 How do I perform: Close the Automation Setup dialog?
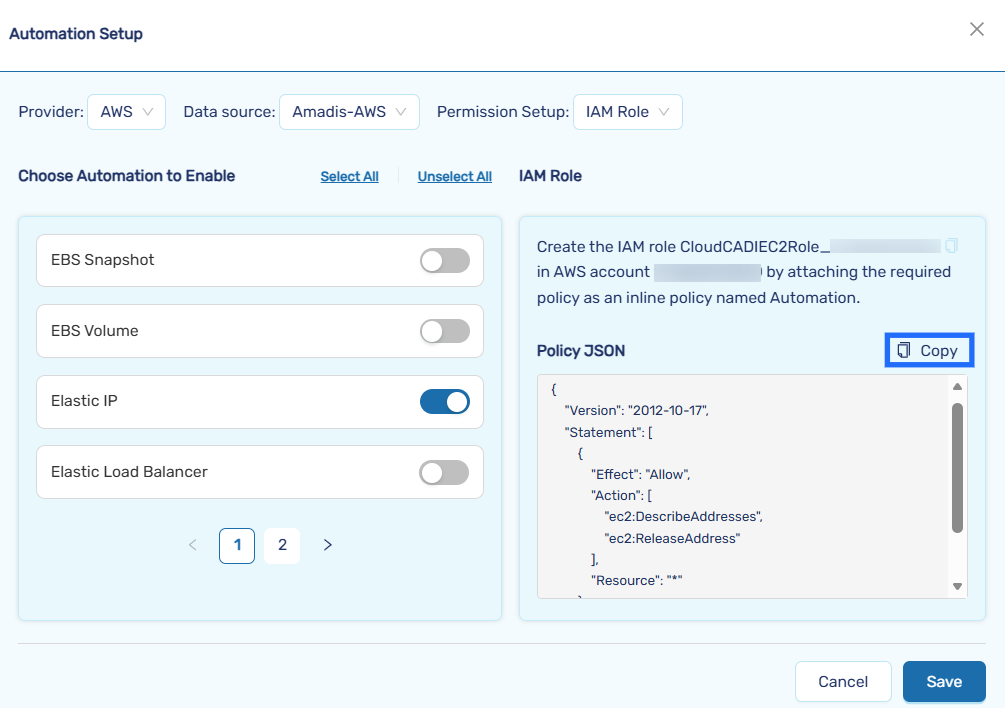click(x=977, y=30)
